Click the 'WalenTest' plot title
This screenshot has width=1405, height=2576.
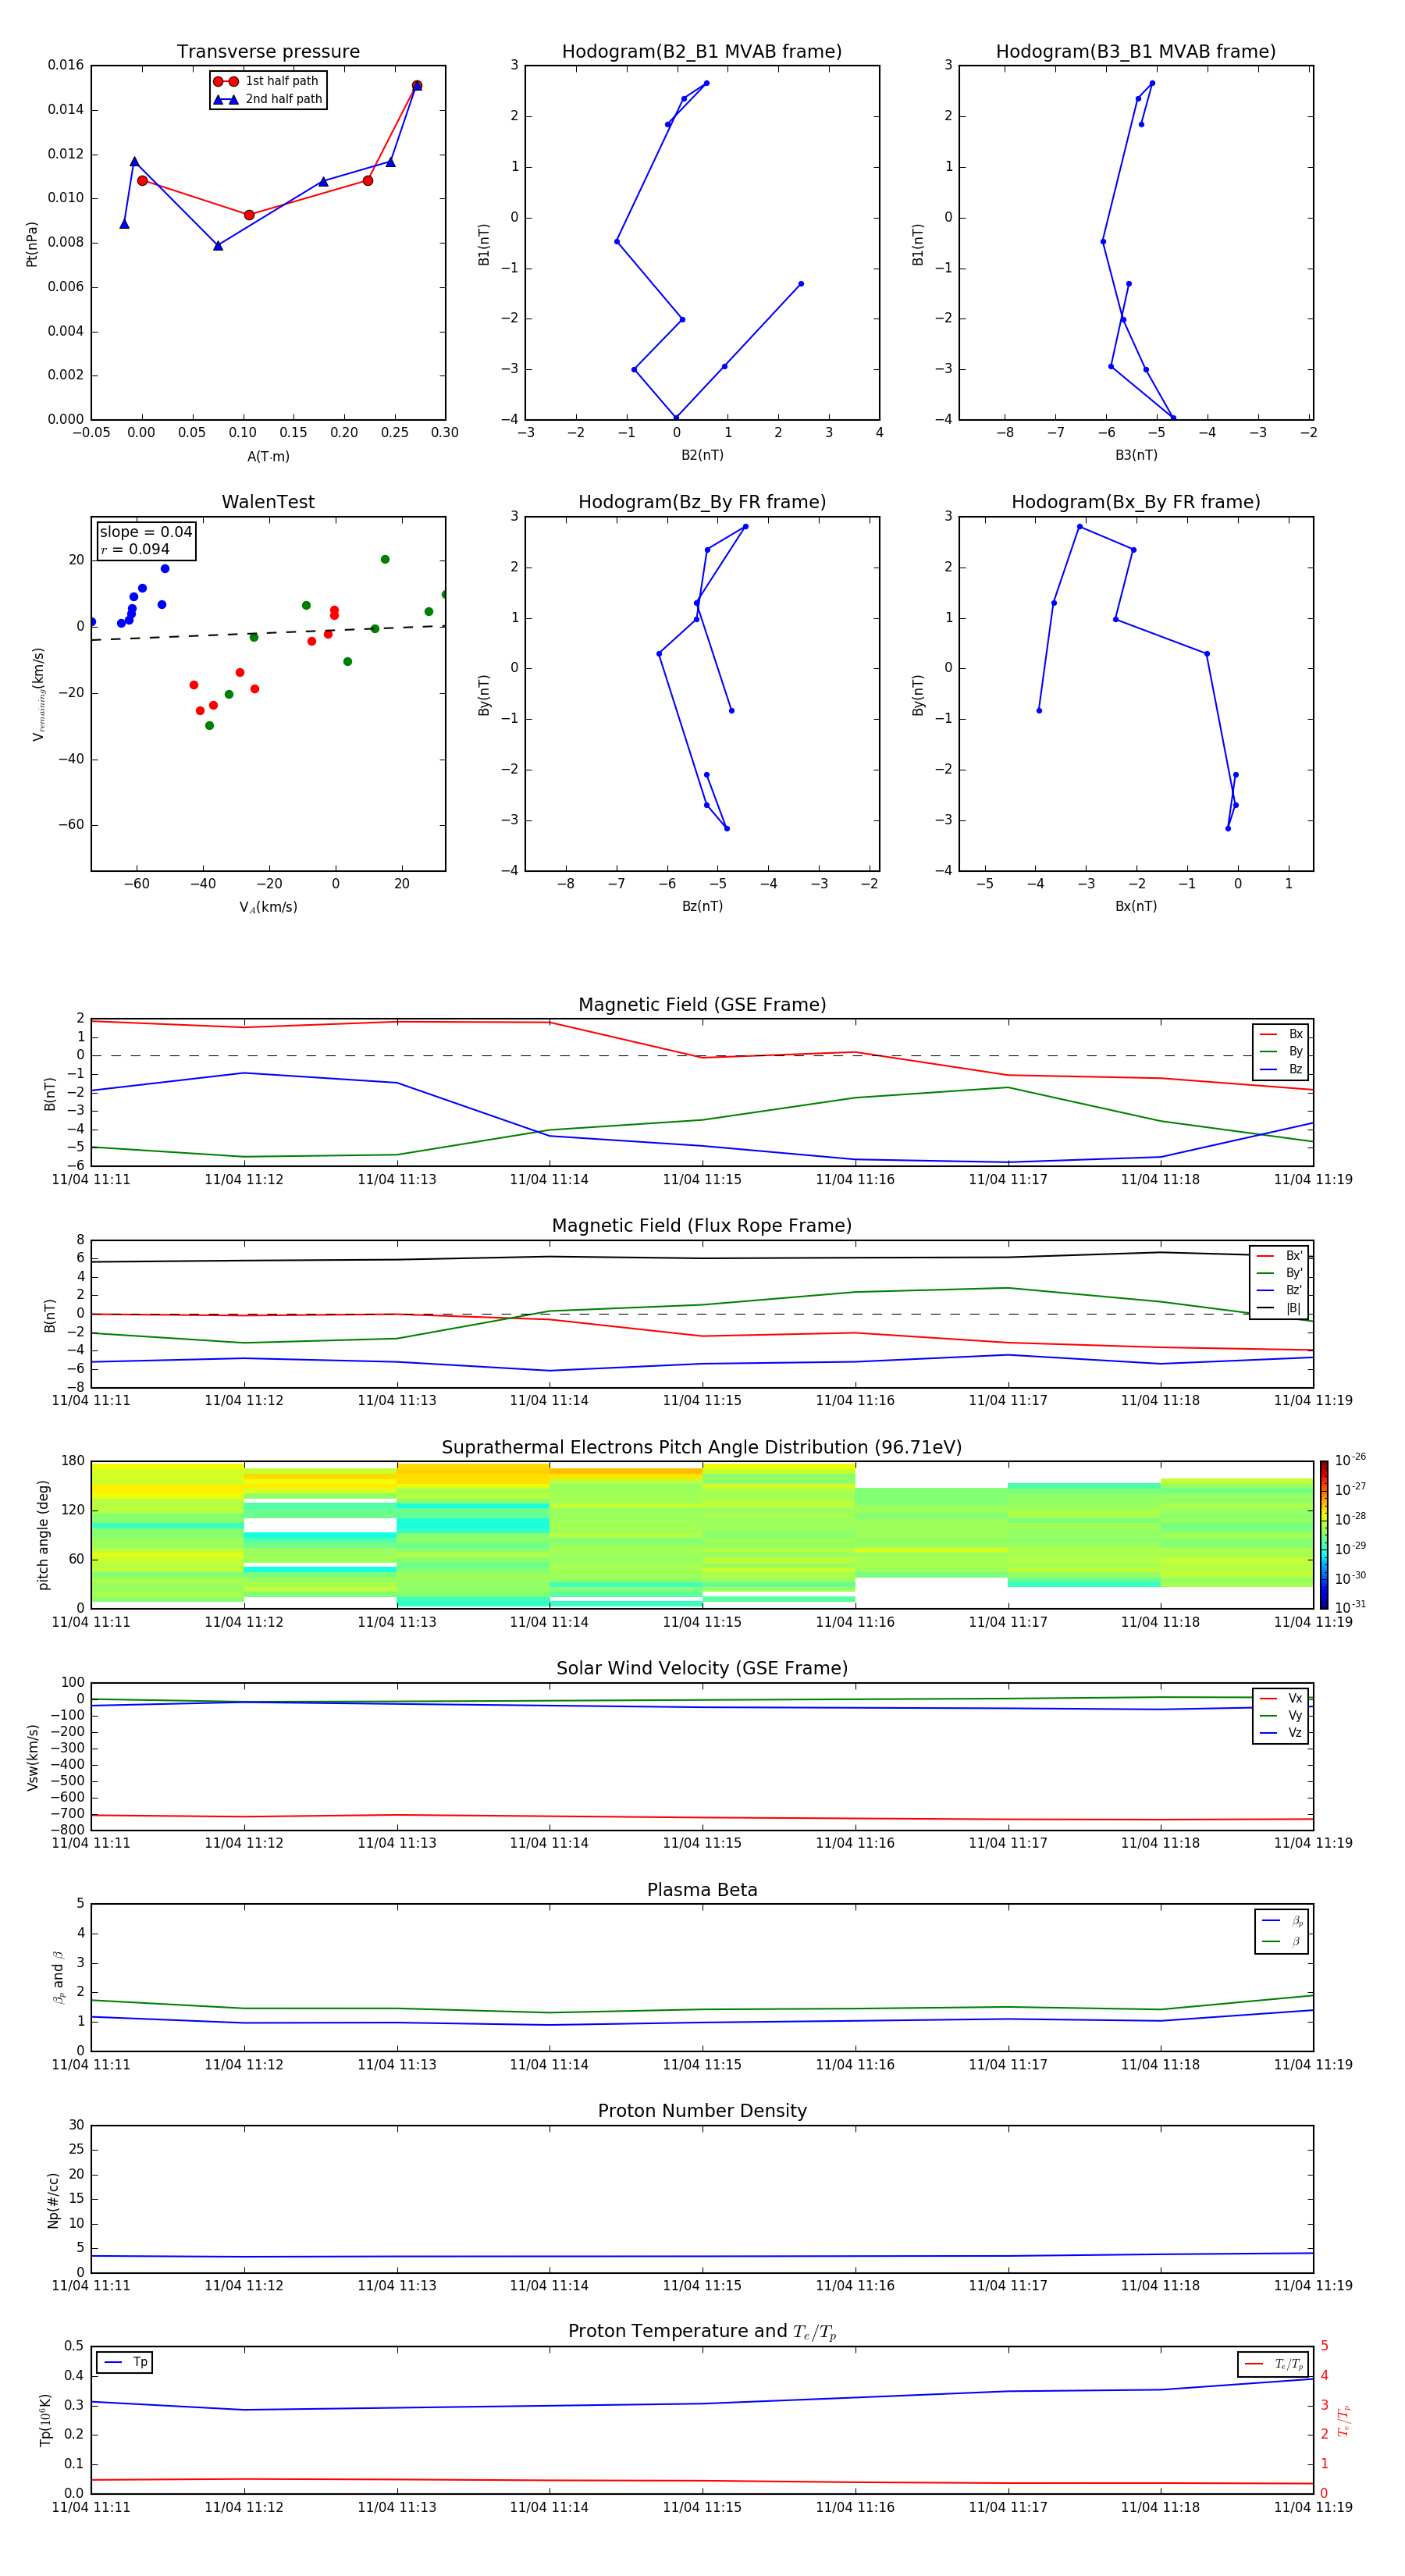[x=268, y=502]
